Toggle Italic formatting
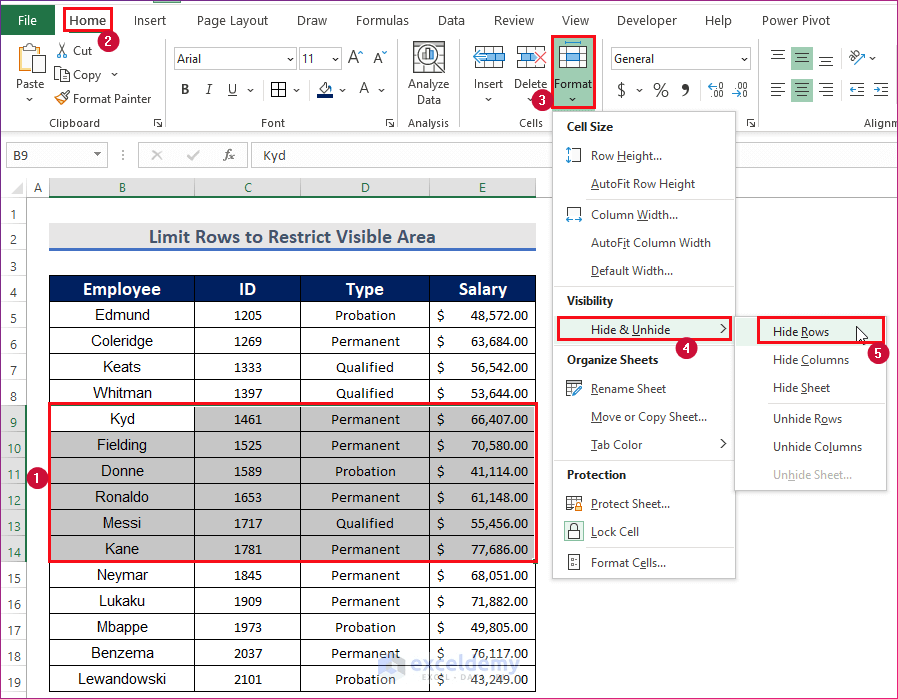This screenshot has height=699, width=898. [x=207, y=89]
